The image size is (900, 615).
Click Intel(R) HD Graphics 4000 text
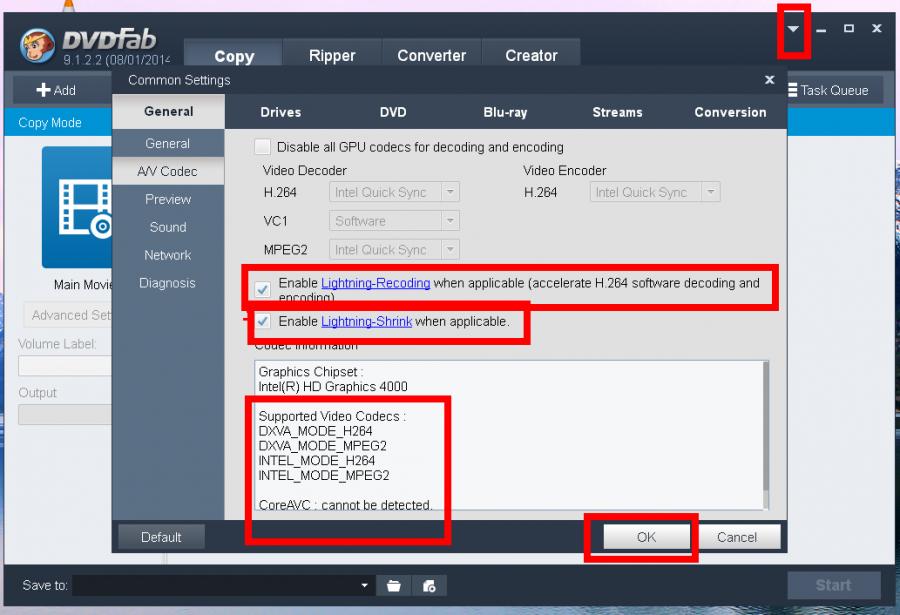[x=333, y=386]
